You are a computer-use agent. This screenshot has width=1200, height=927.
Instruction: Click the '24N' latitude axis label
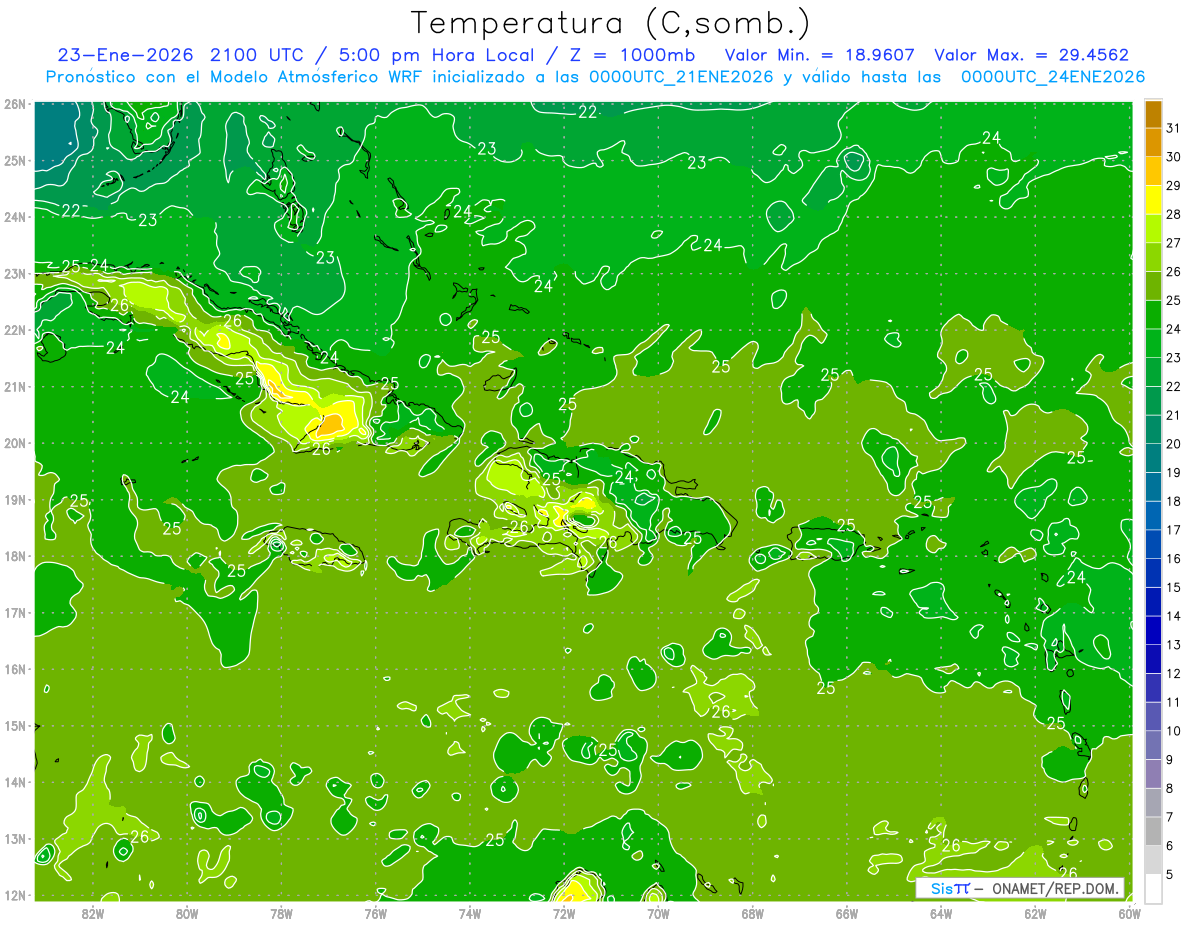coord(15,217)
